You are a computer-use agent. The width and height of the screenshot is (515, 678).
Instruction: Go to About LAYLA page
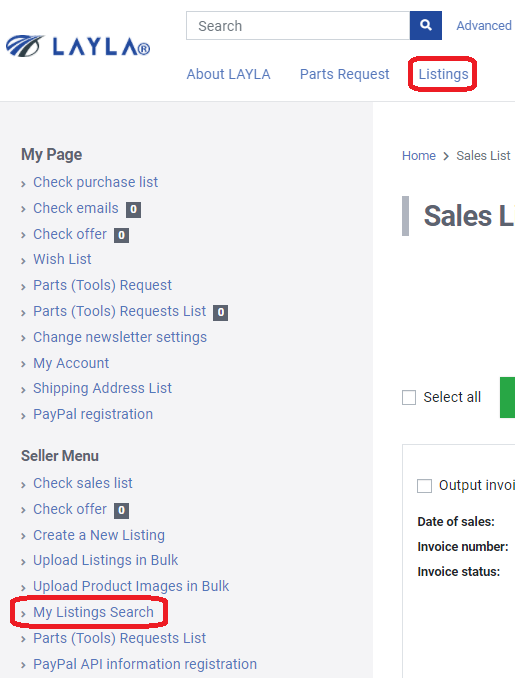tap(228, 74)
